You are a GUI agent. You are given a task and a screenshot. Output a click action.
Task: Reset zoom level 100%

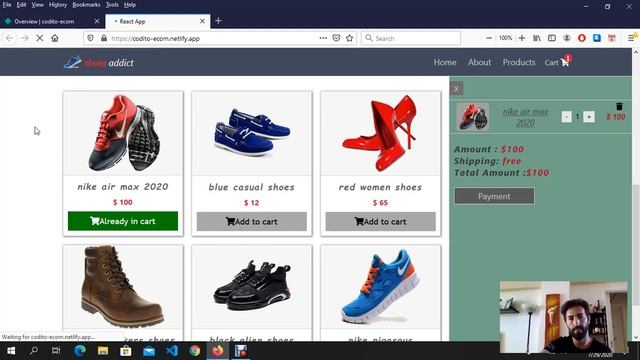[x=505, y=38]
